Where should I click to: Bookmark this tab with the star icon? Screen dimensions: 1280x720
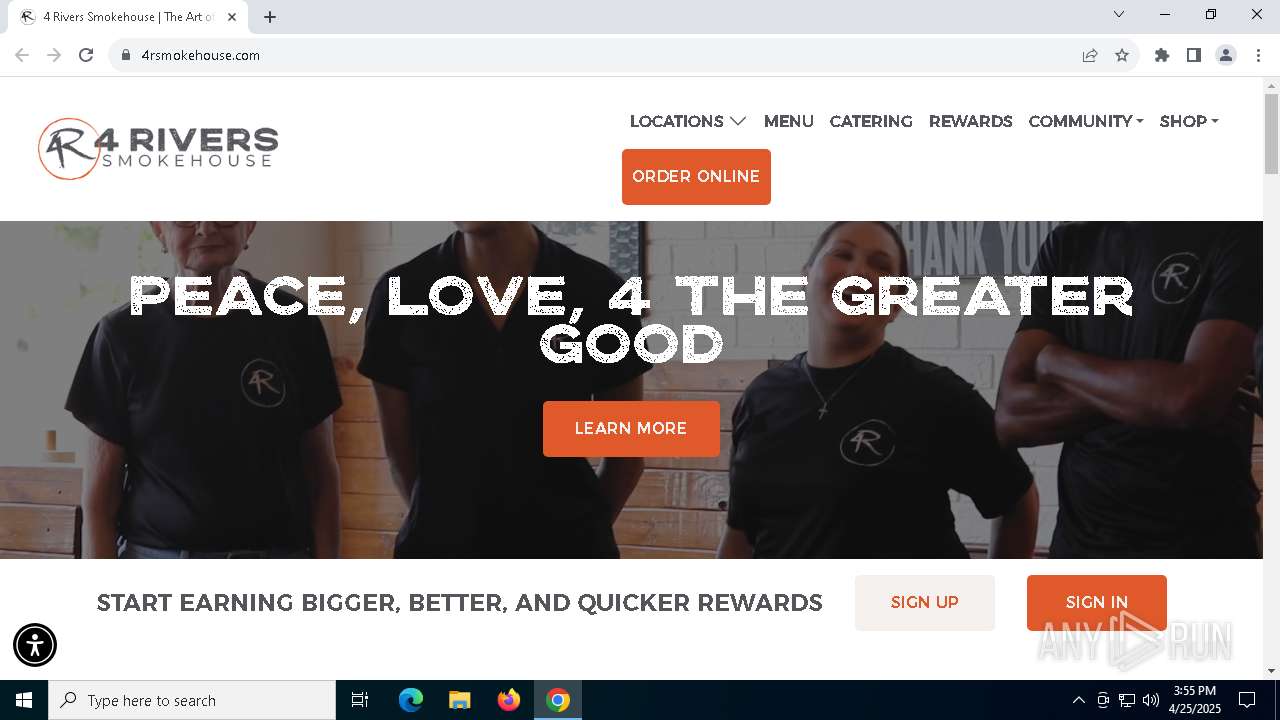1122,55
